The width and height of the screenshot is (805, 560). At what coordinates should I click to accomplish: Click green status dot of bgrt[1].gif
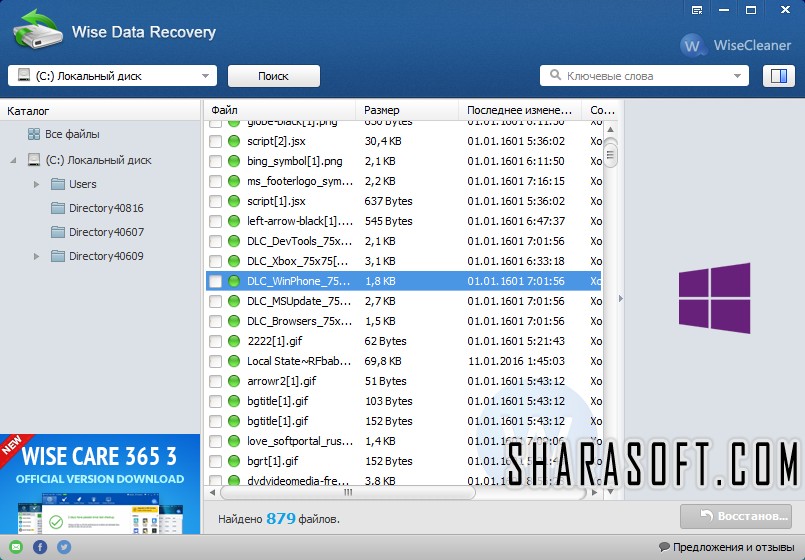click(234, 461)
